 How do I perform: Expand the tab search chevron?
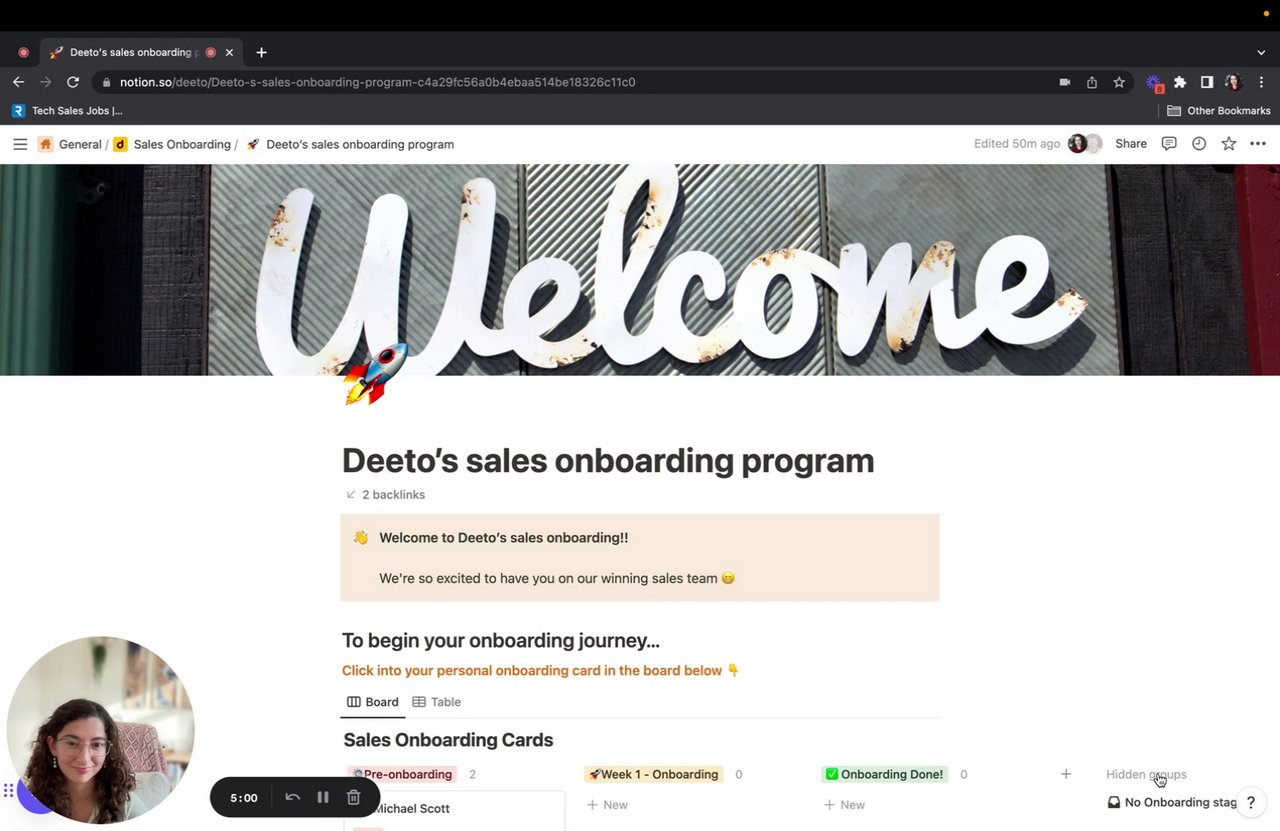pyautogui.click(x=1261, y=52)
